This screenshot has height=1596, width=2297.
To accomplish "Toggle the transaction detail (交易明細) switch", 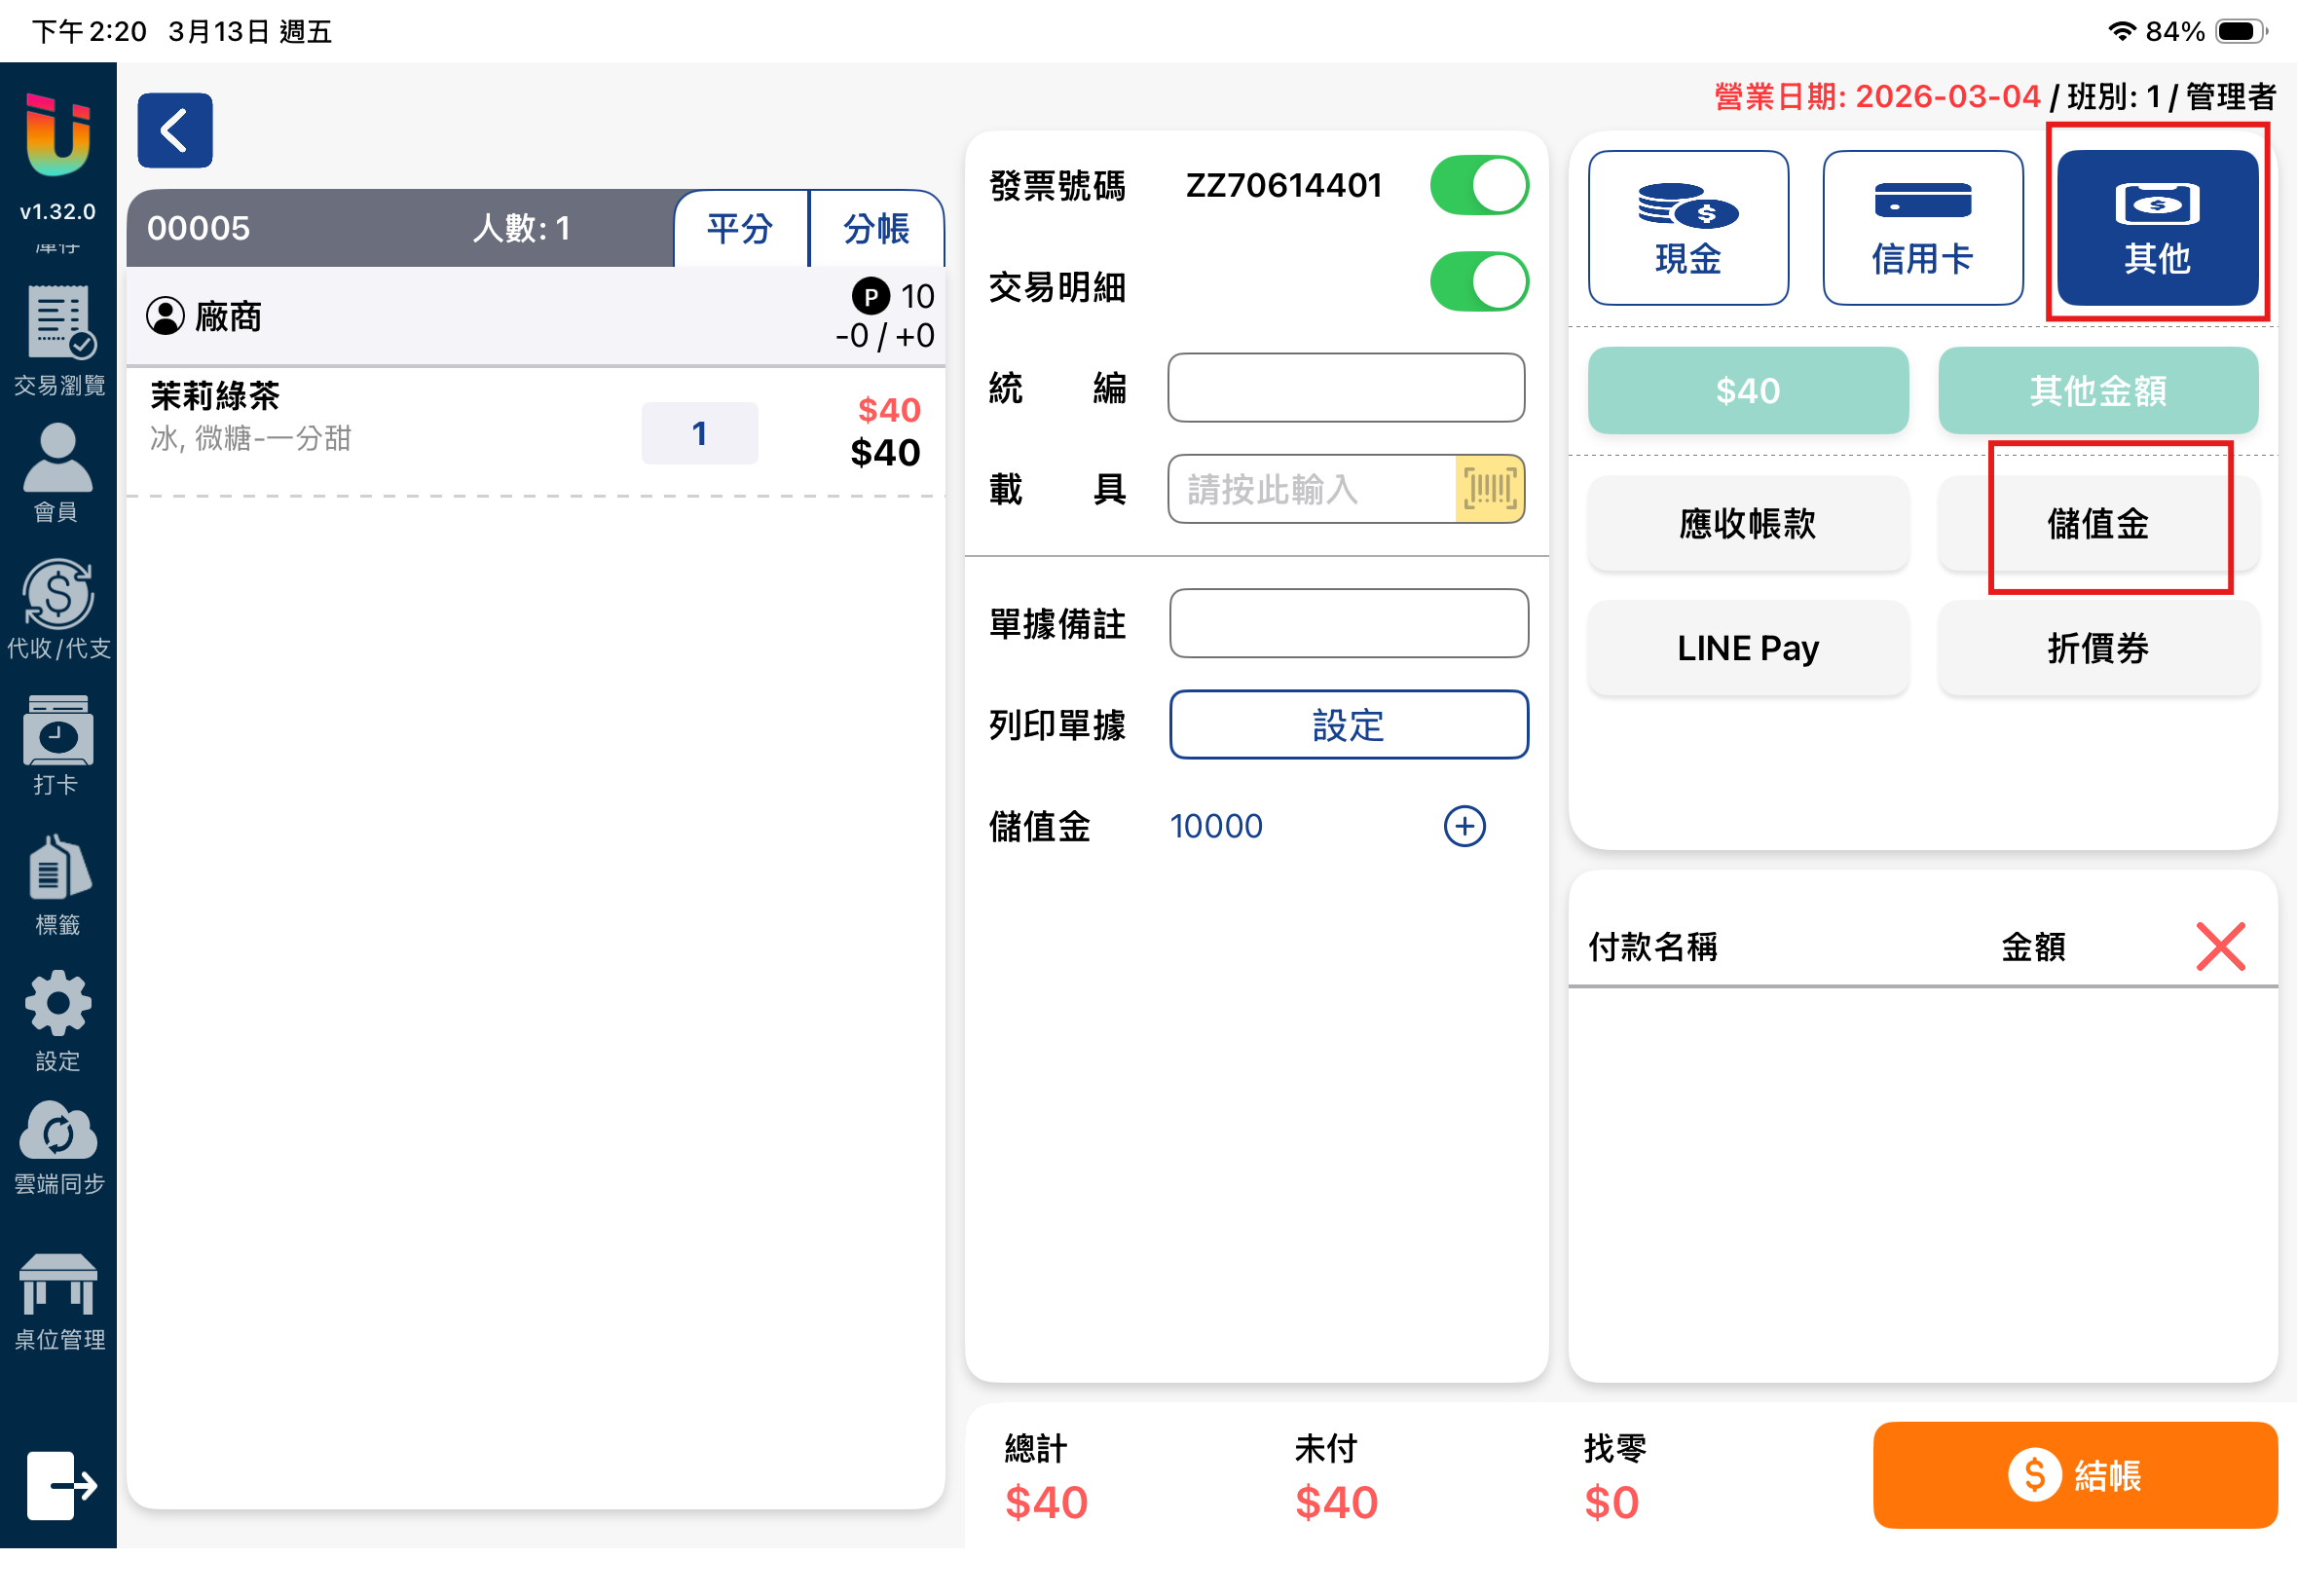I will tap(1478, 282).
